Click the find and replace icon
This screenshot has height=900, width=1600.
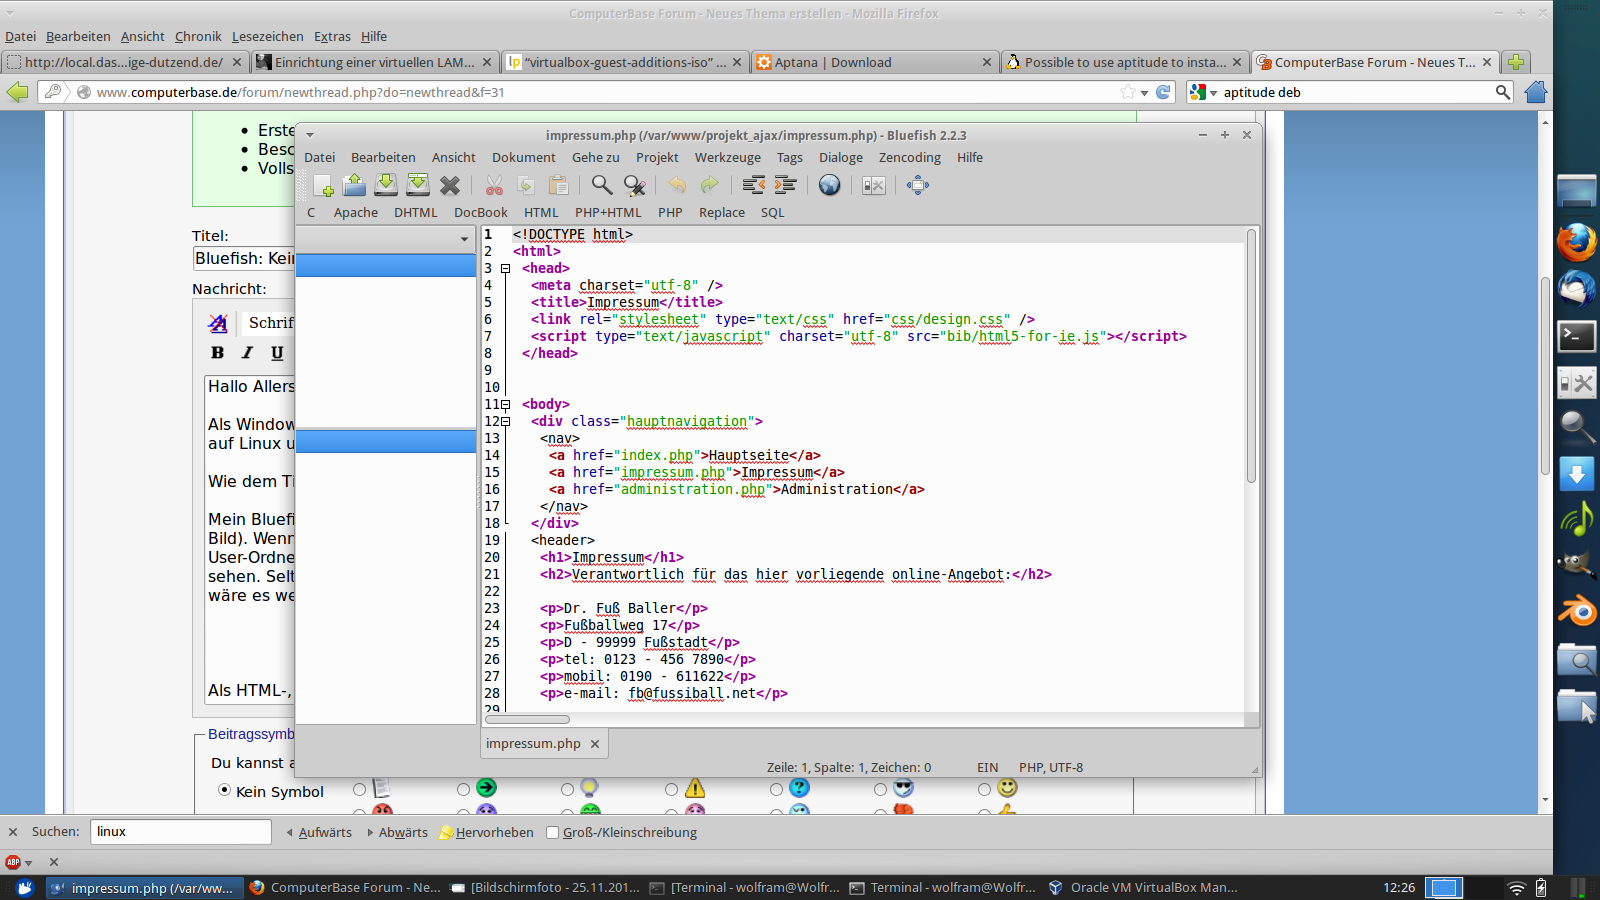[x=634, y=185]
